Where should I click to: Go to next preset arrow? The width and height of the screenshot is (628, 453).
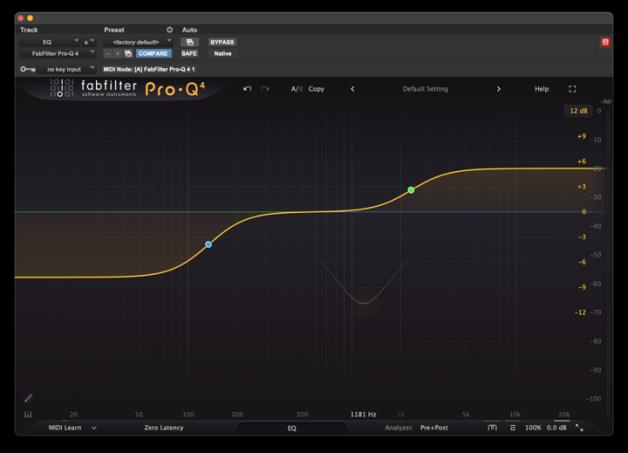pyautogui.click(x=499, y=89)
